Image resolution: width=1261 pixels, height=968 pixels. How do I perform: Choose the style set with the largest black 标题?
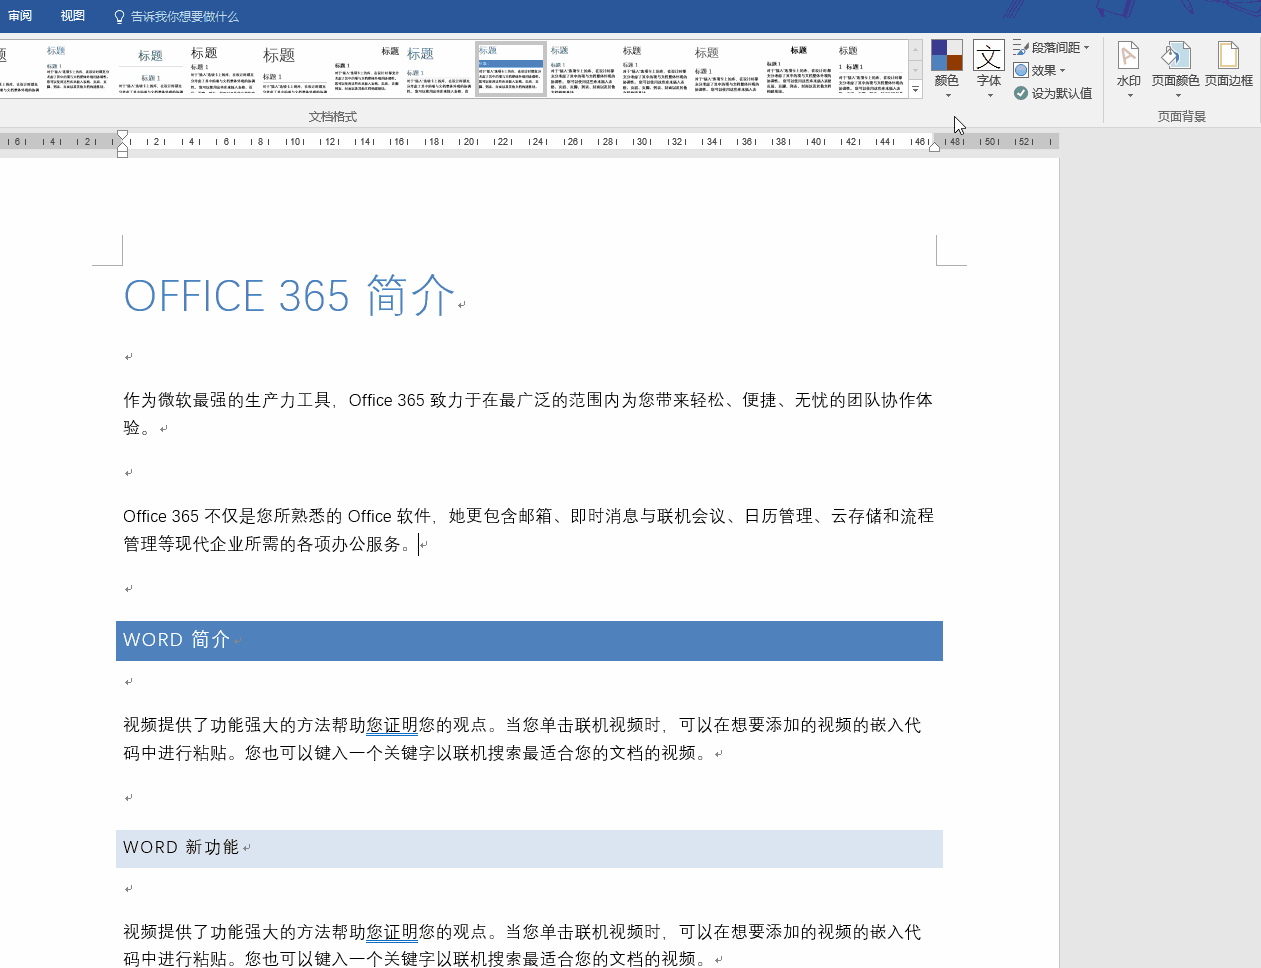pos(295,69)
